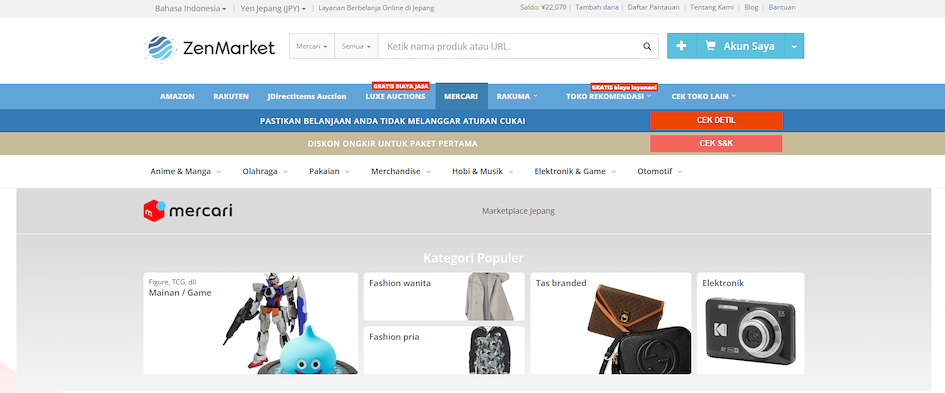Open the Fashion pria category card

click(444, 350)
